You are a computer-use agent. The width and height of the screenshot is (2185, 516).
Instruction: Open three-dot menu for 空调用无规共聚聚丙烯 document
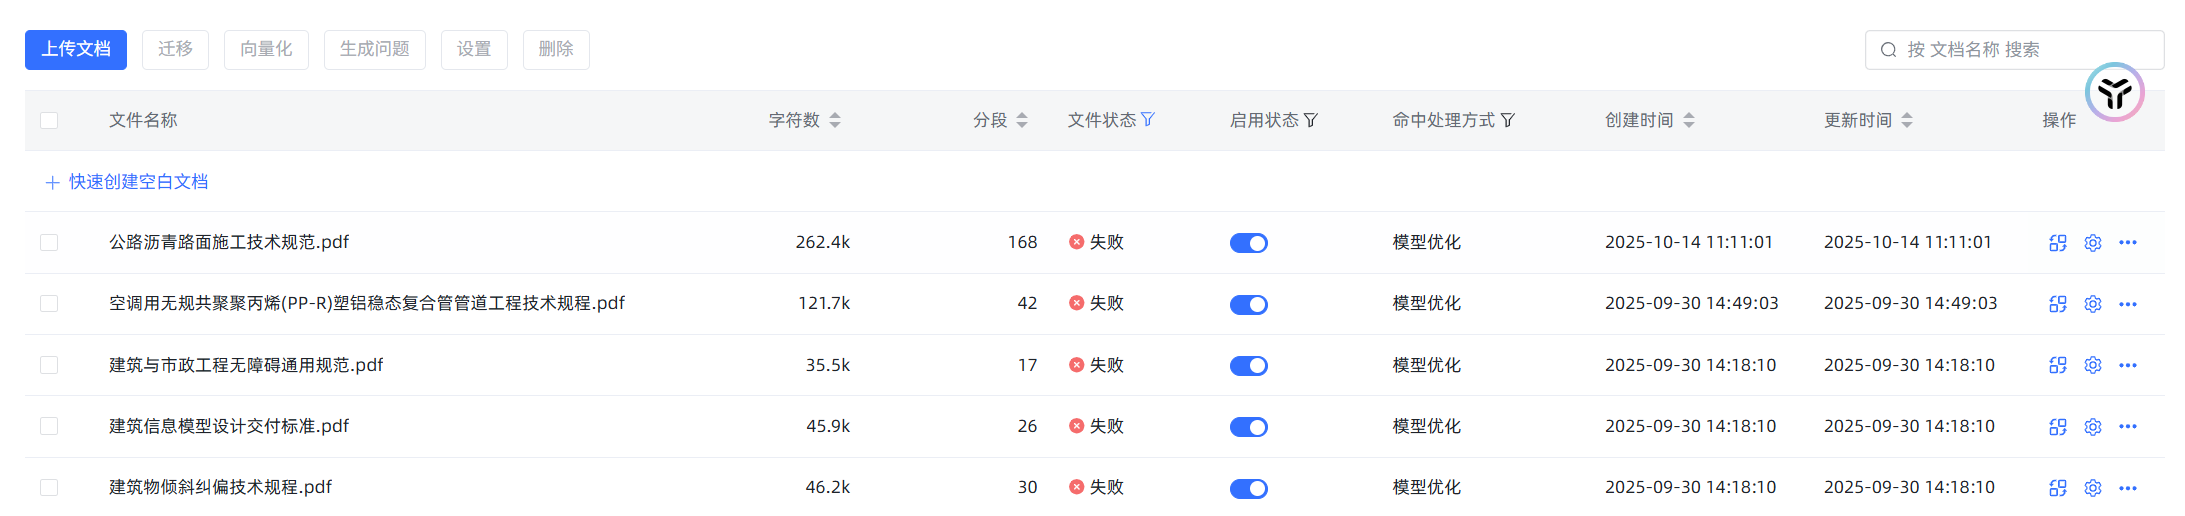(x=2127, y=304)
